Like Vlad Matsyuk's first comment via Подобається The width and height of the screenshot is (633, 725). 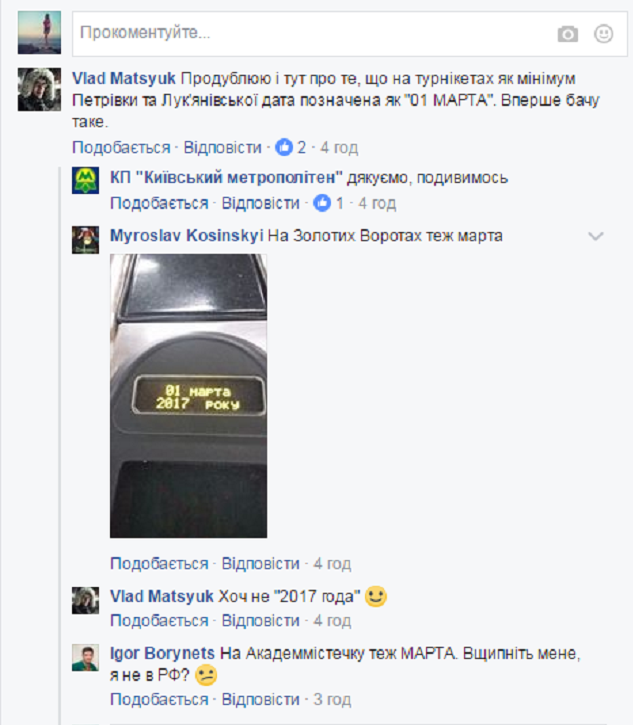click(121, 147)
